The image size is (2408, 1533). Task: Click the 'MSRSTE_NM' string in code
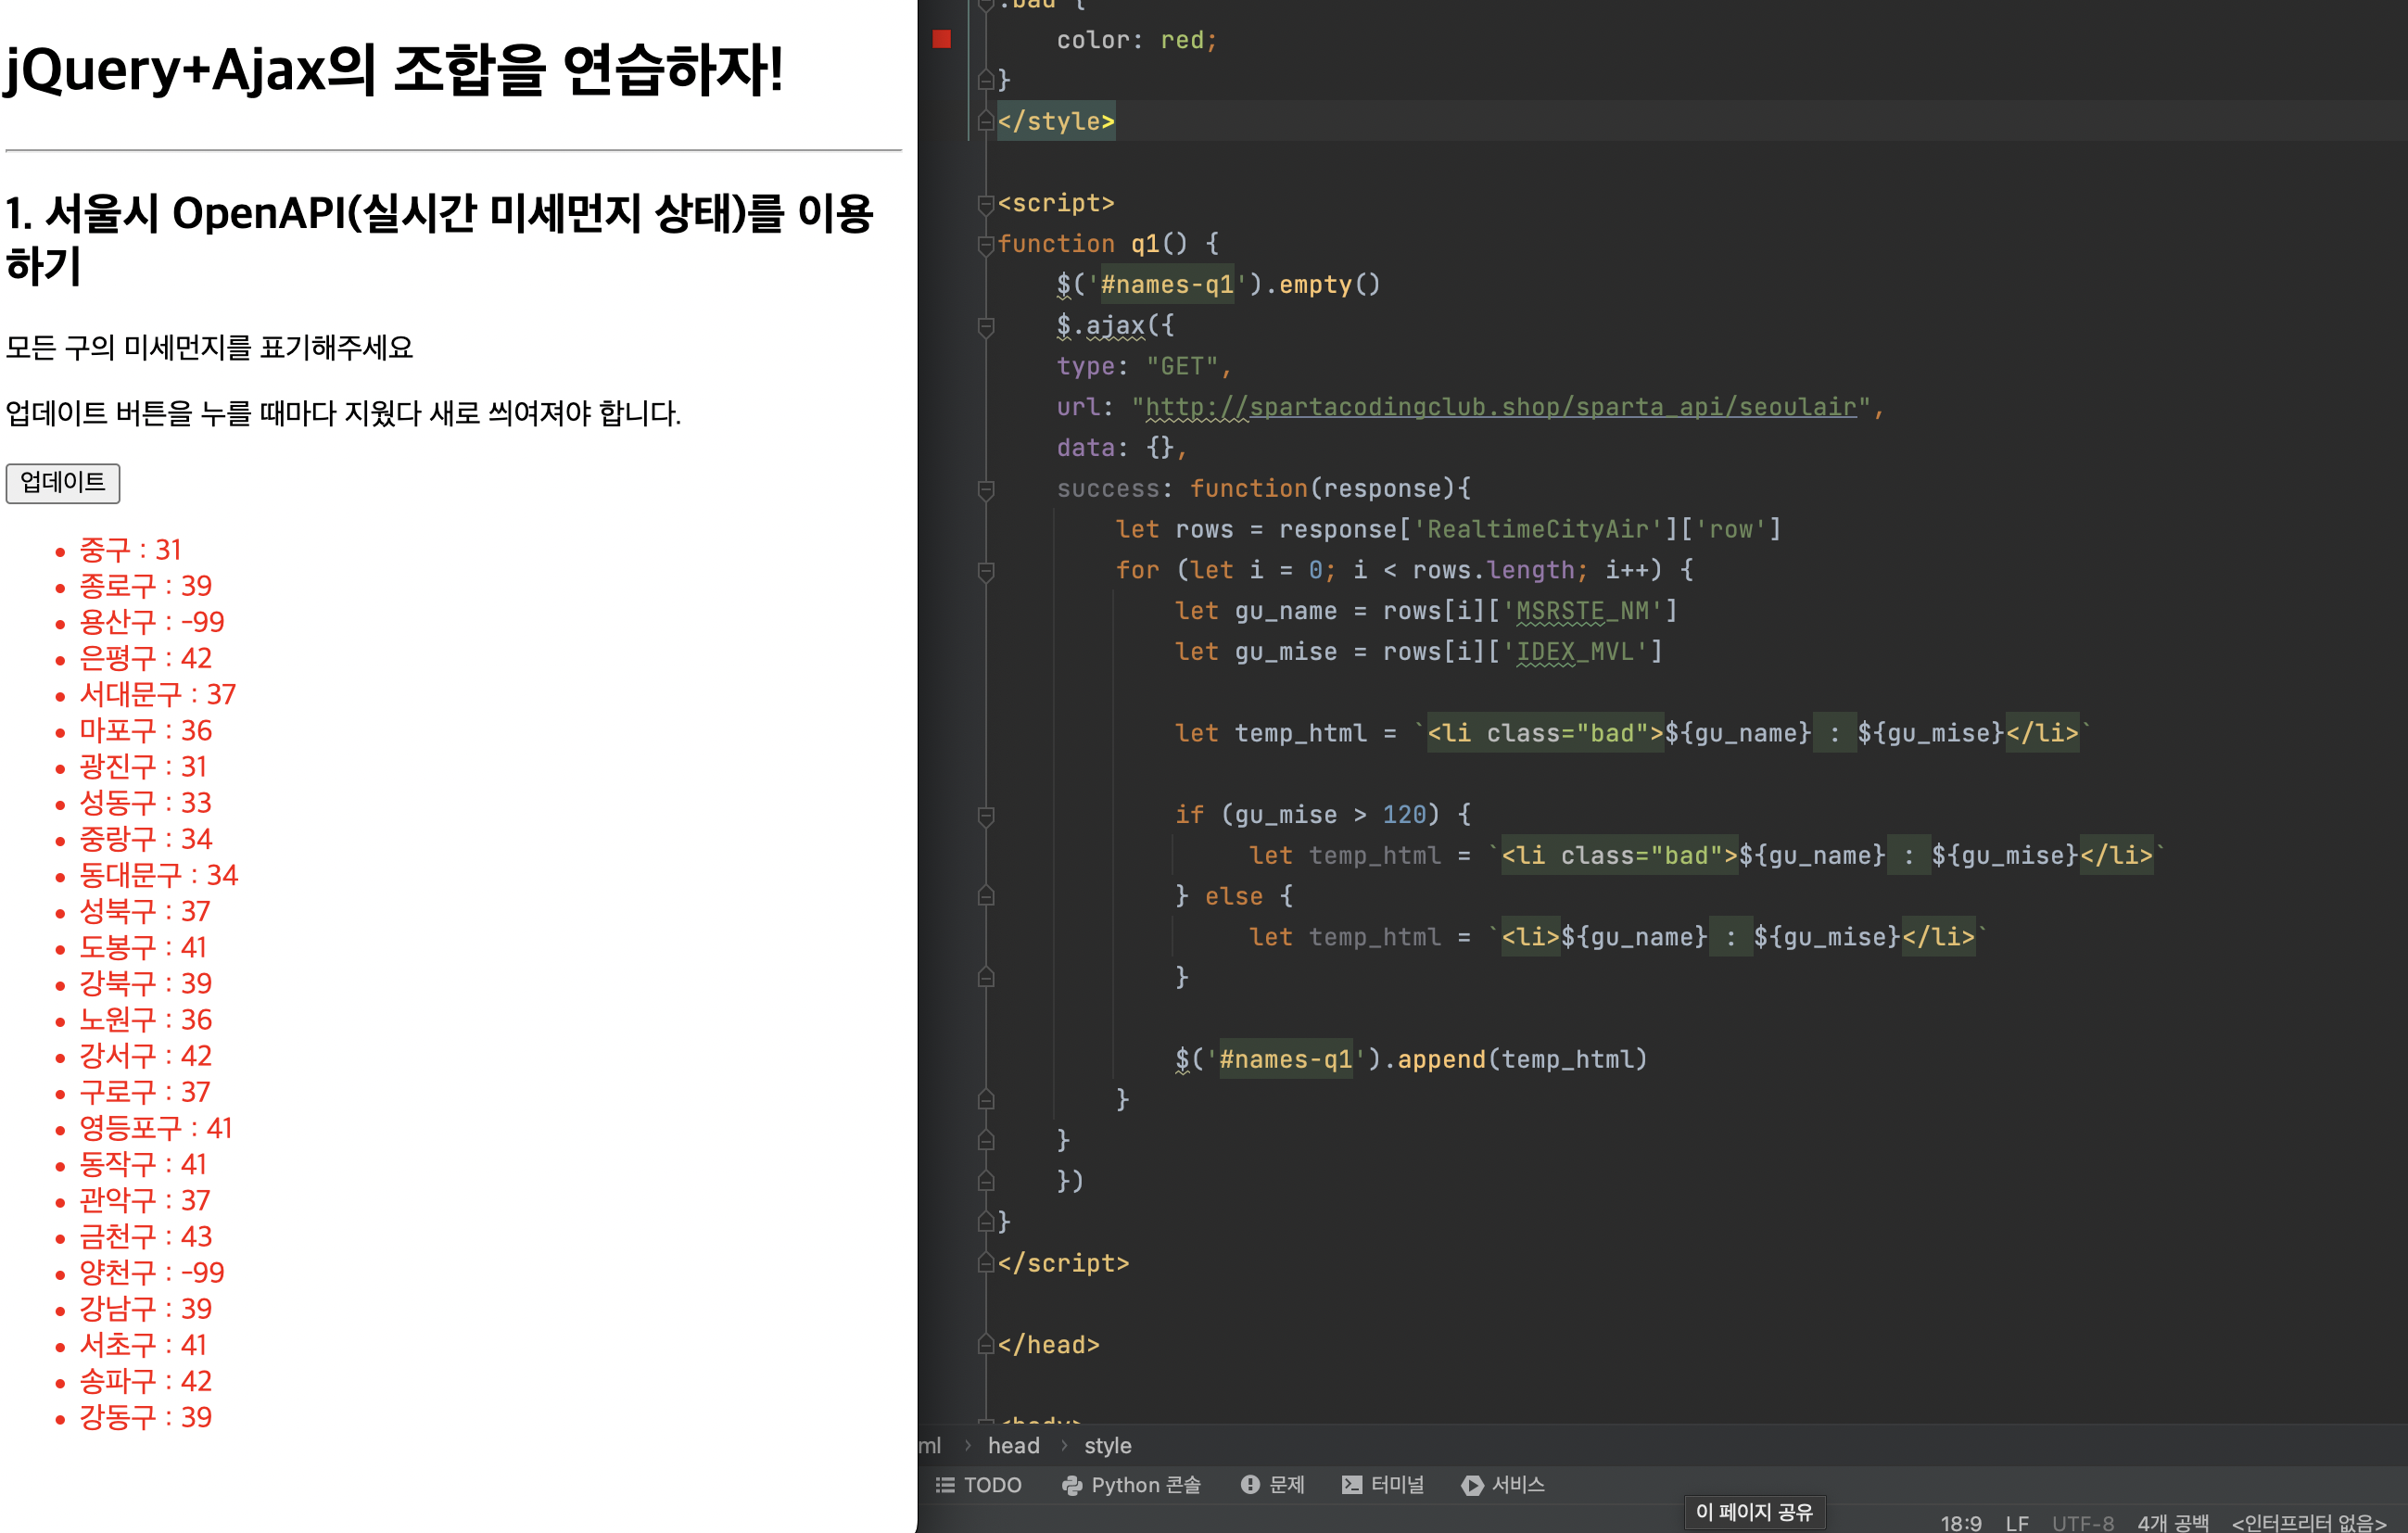click(x=1582, y=611)
